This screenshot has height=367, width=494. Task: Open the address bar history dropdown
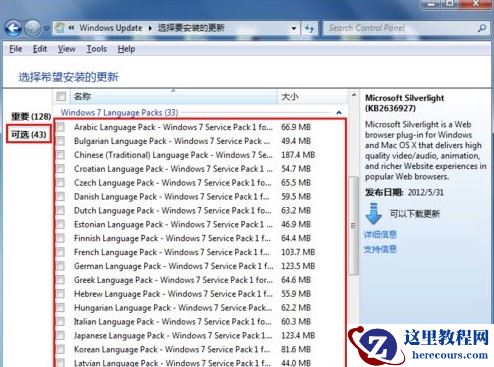point(294,28)
